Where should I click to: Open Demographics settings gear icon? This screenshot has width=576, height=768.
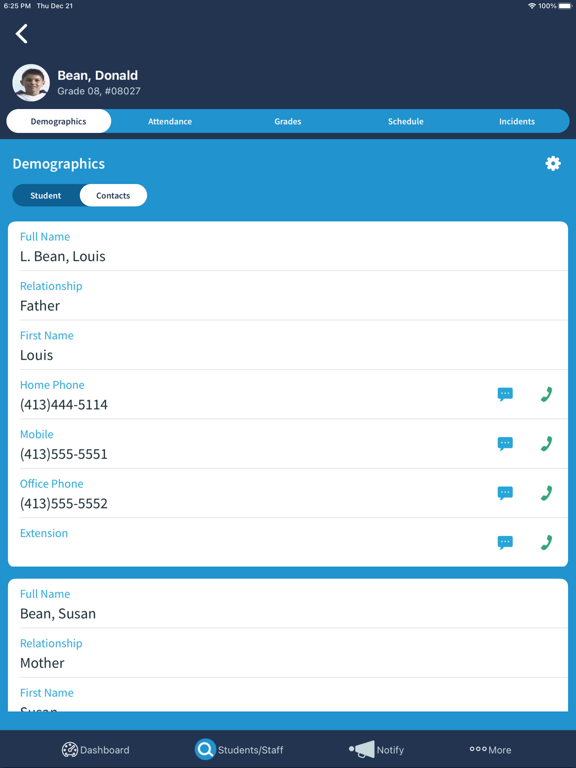click(x=553, y=164)
